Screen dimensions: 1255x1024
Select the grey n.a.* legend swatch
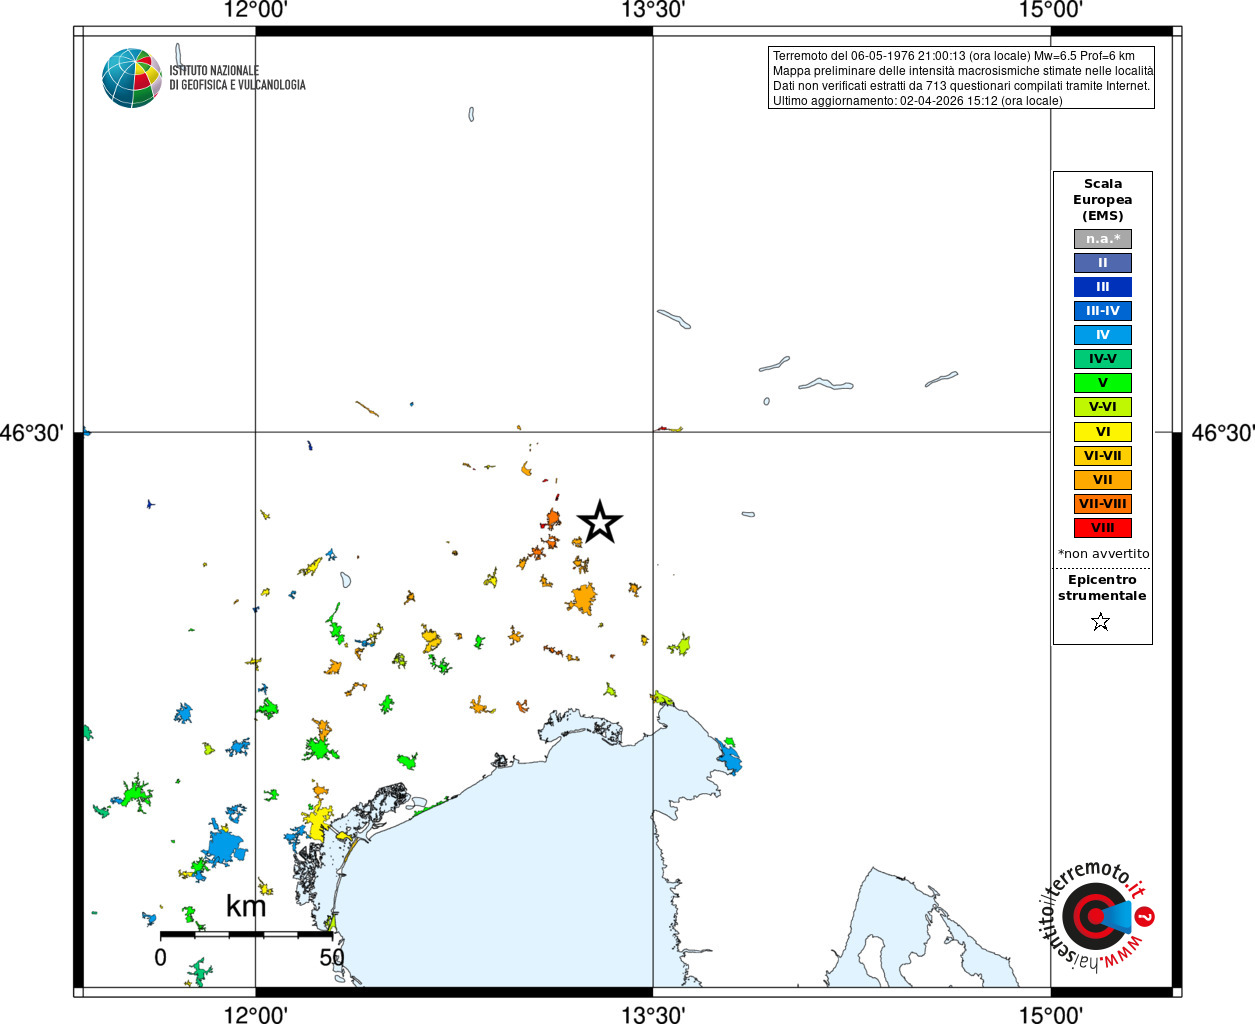coord(1103,239)
